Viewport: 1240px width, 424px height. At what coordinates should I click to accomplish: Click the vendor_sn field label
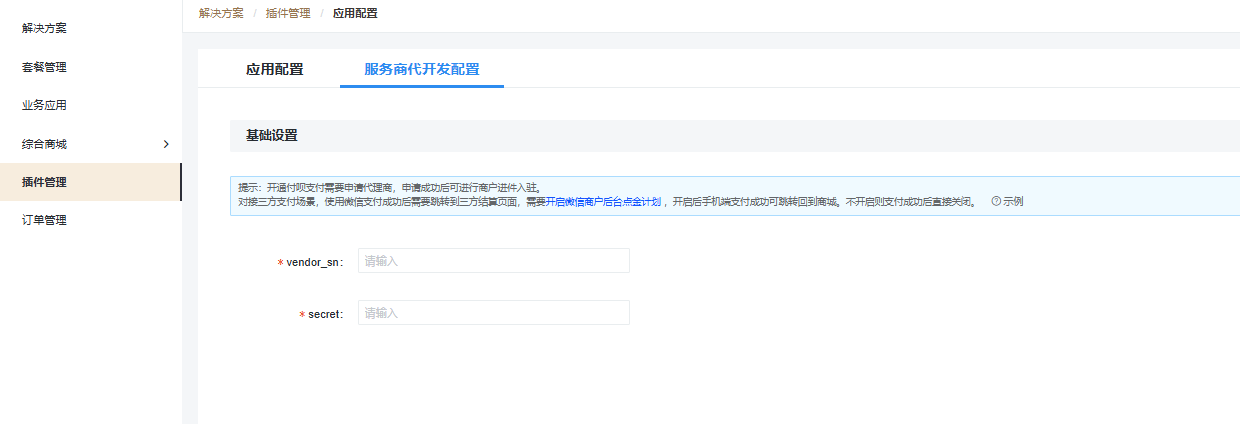pyautogui.click(x=314, y=262)
